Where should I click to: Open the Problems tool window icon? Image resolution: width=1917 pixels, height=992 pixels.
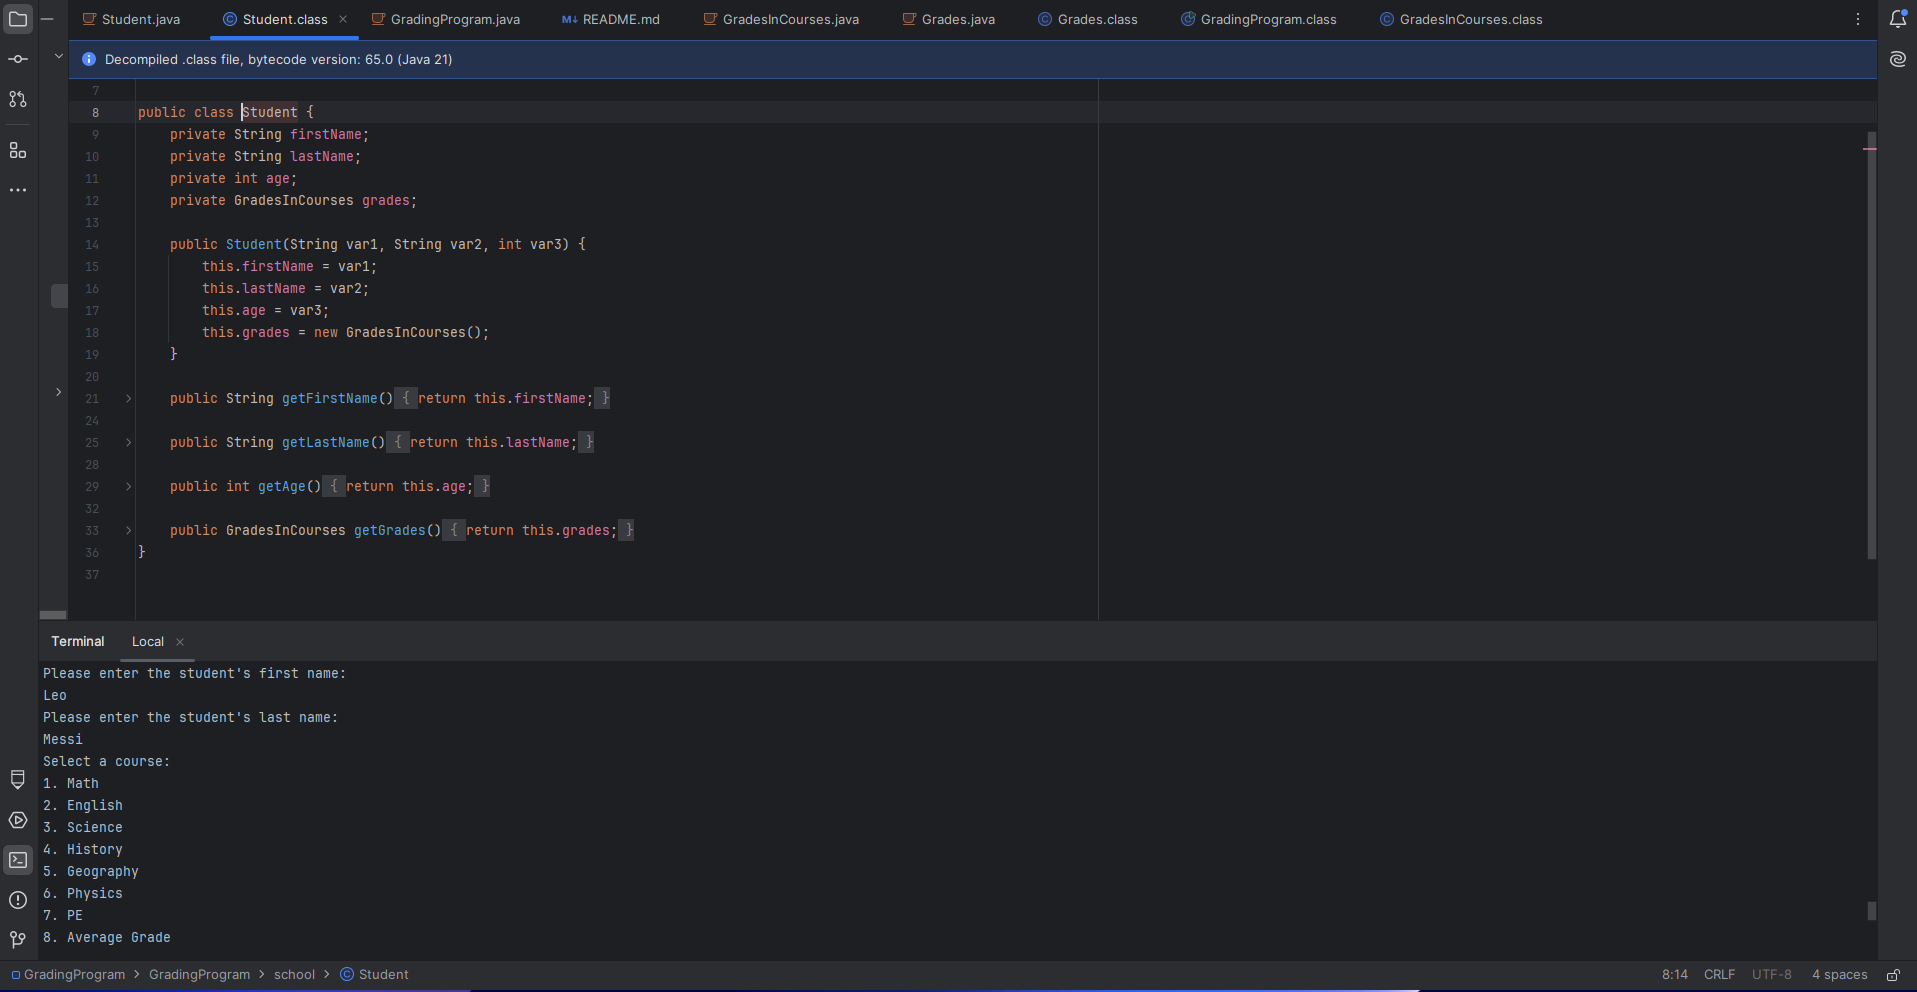coord(18,900)
